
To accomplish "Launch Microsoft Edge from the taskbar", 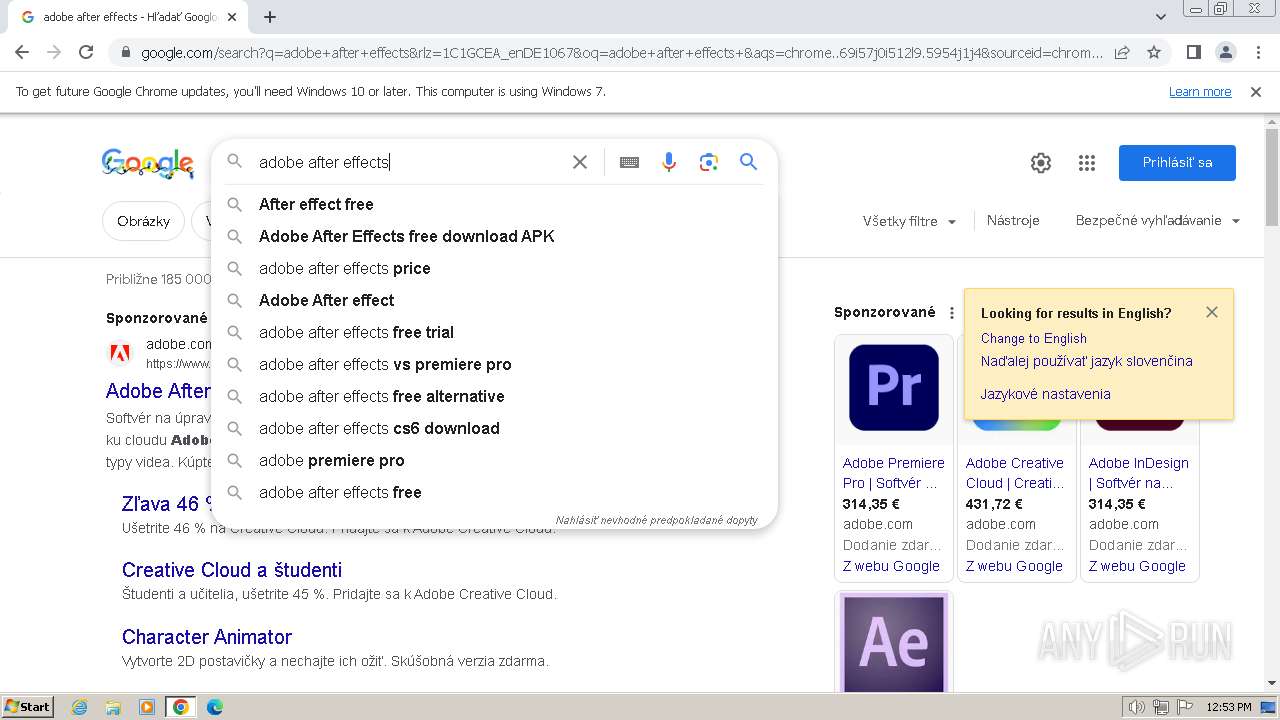I will 214,707.
